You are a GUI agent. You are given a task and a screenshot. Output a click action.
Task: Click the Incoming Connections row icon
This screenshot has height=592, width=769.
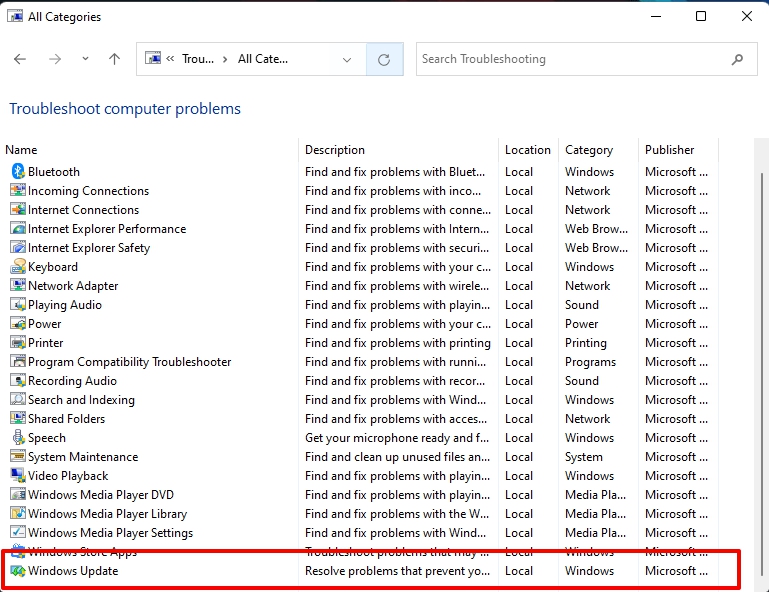point(18,190)
